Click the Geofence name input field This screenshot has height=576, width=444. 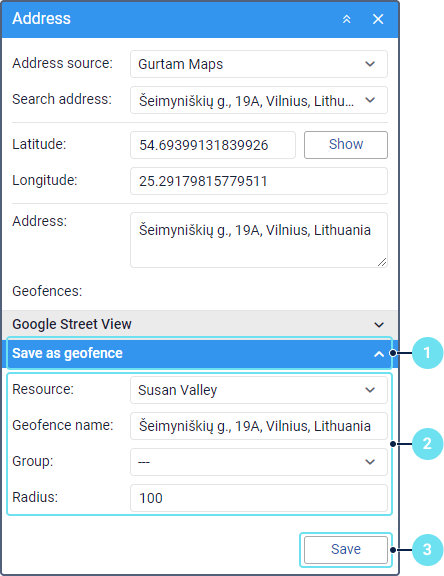click(259, 426)
